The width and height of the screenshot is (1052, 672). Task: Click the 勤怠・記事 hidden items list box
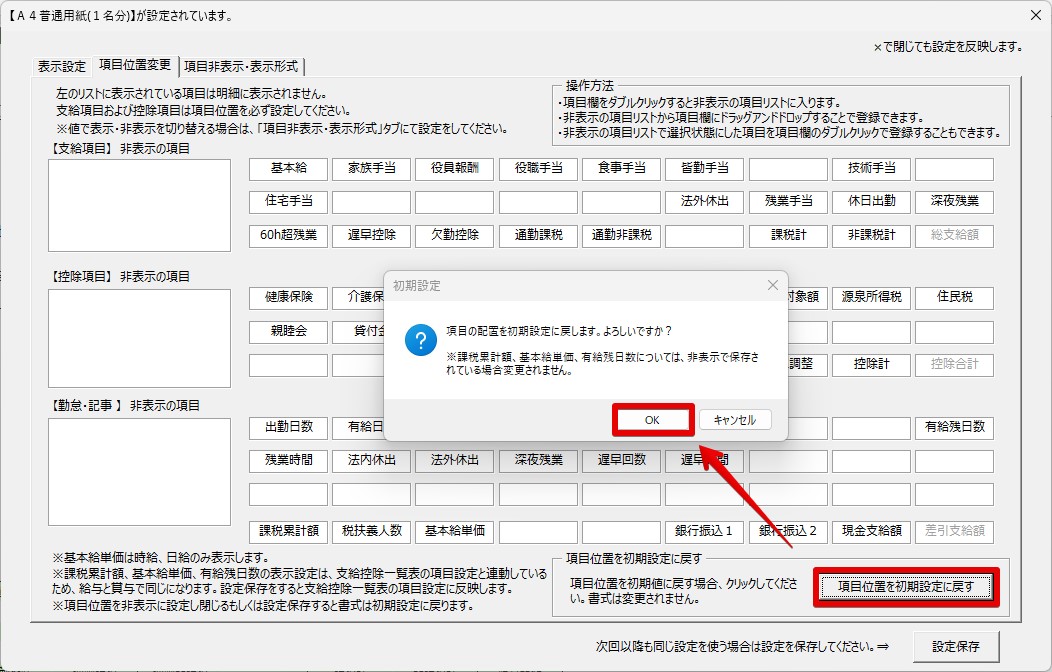pyautogui.click(x=140, y=471)
